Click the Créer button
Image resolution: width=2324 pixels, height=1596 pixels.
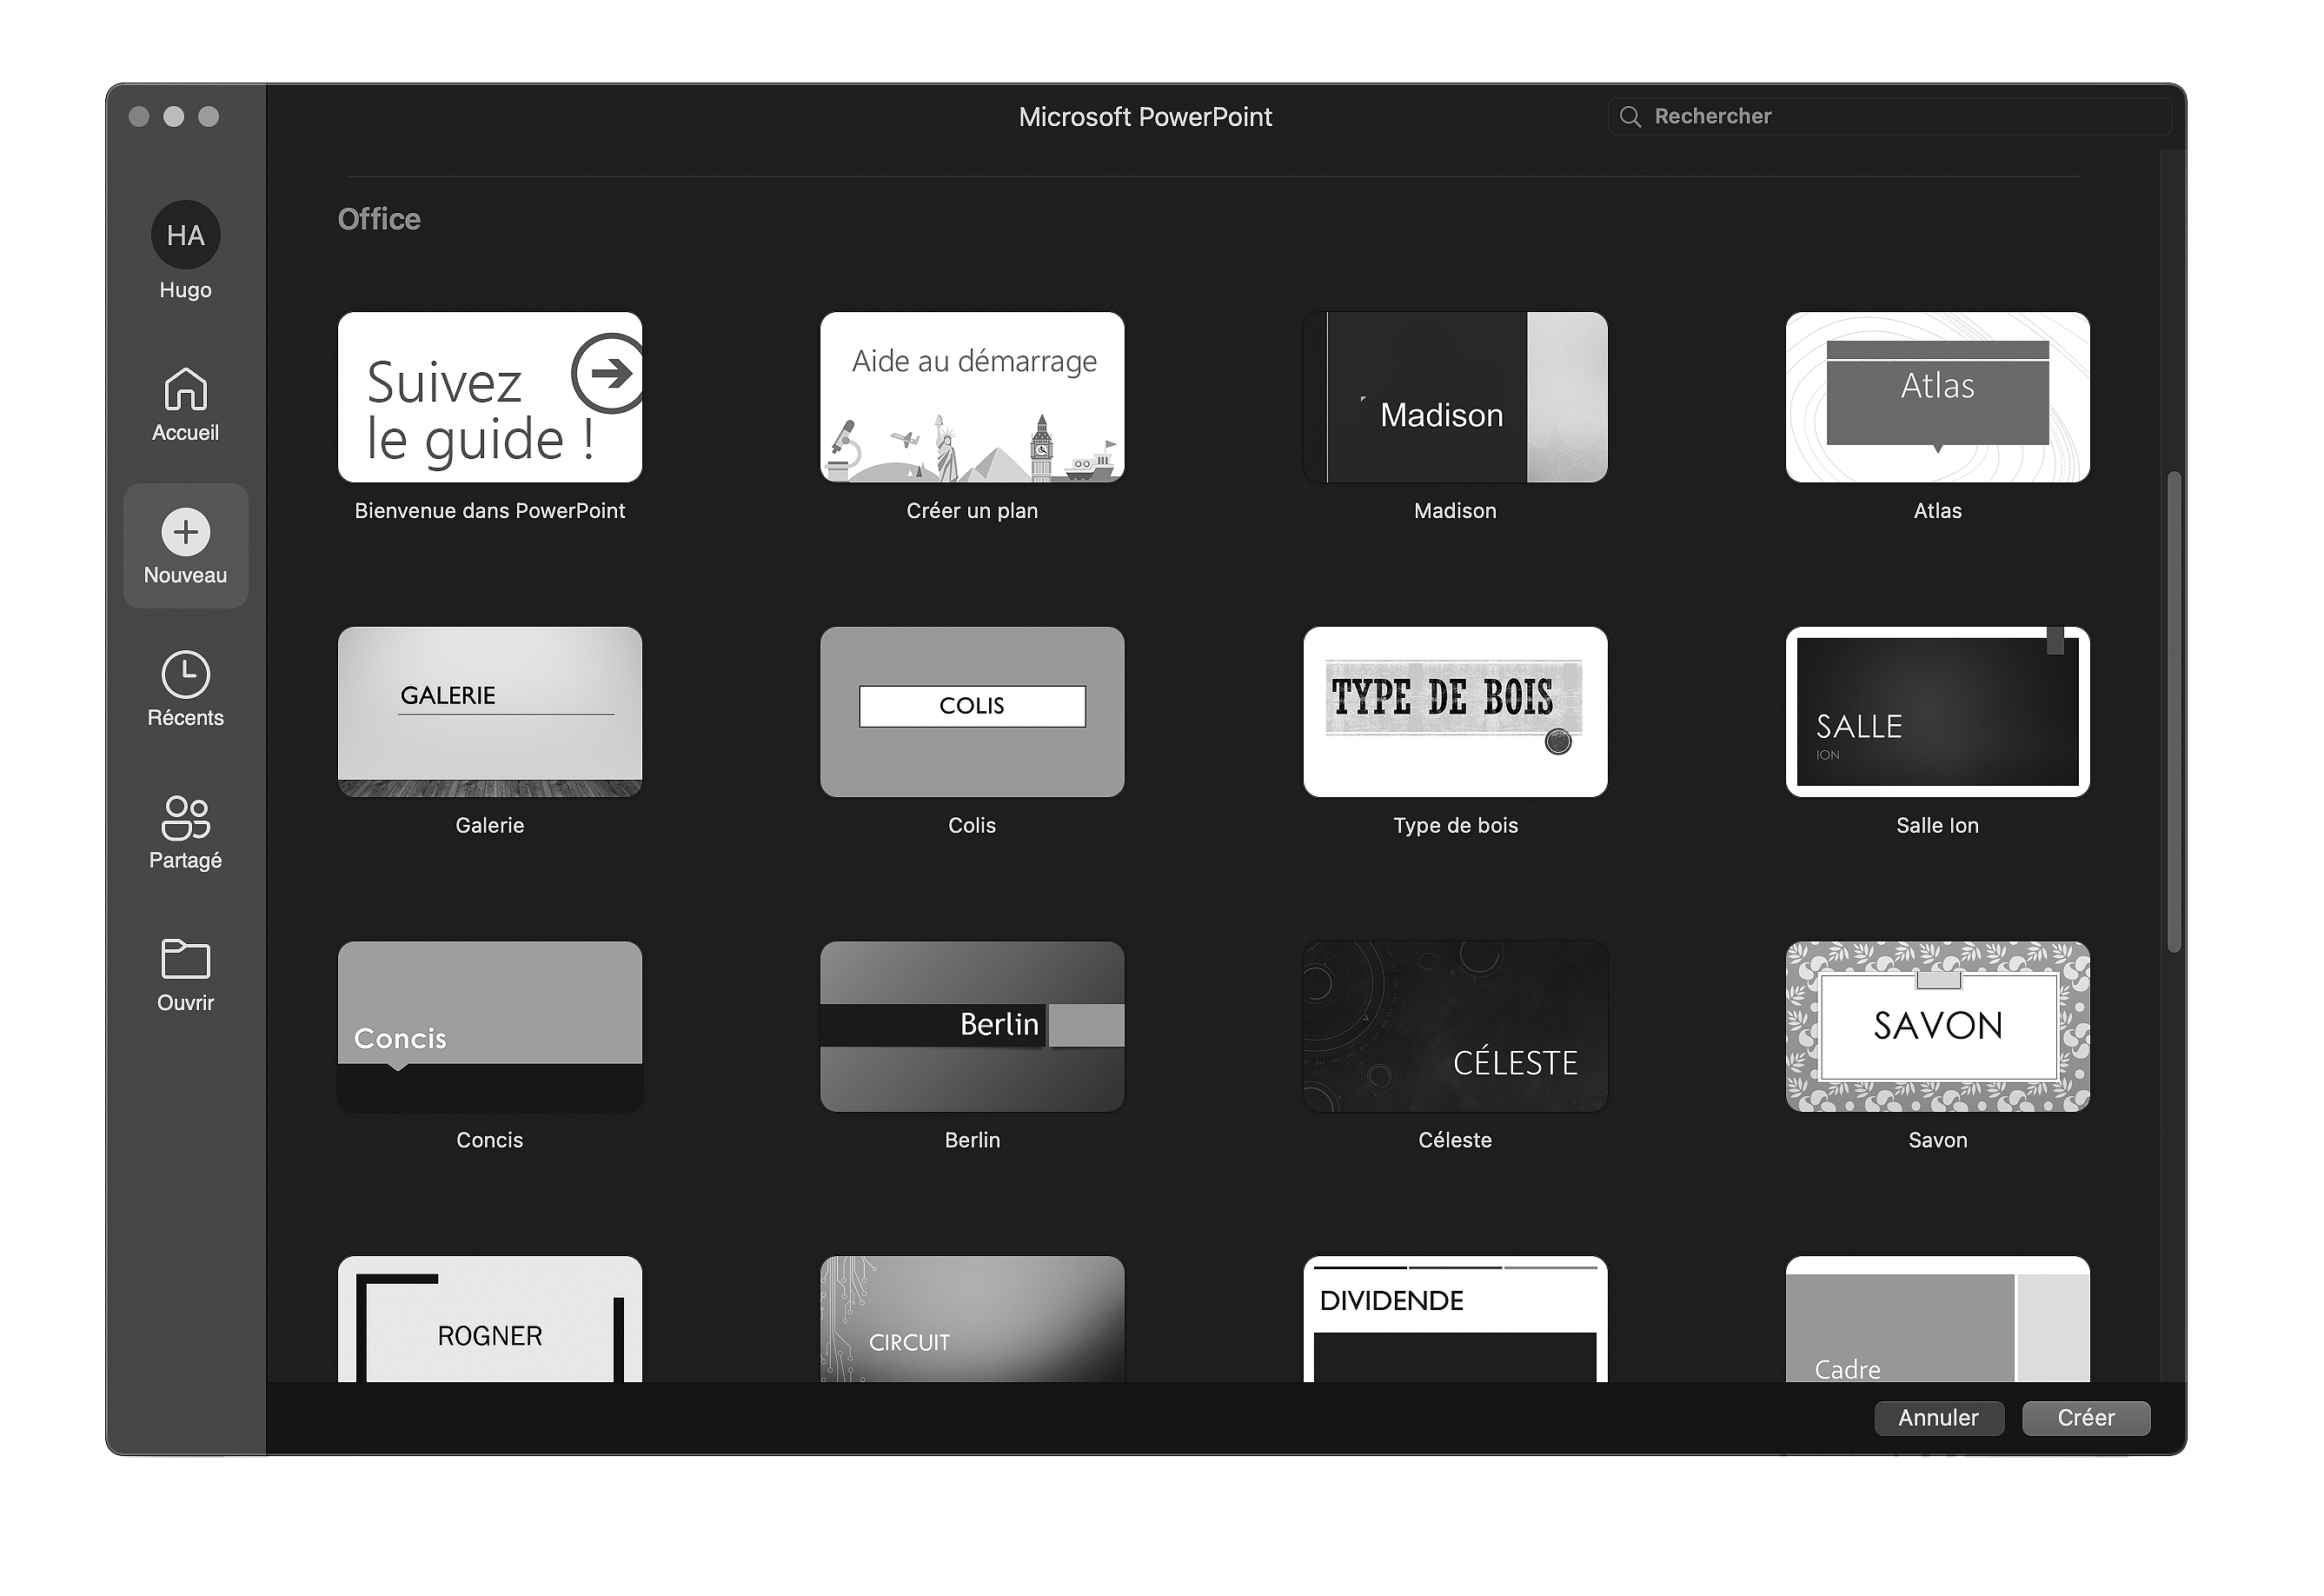point(2089,1414)
